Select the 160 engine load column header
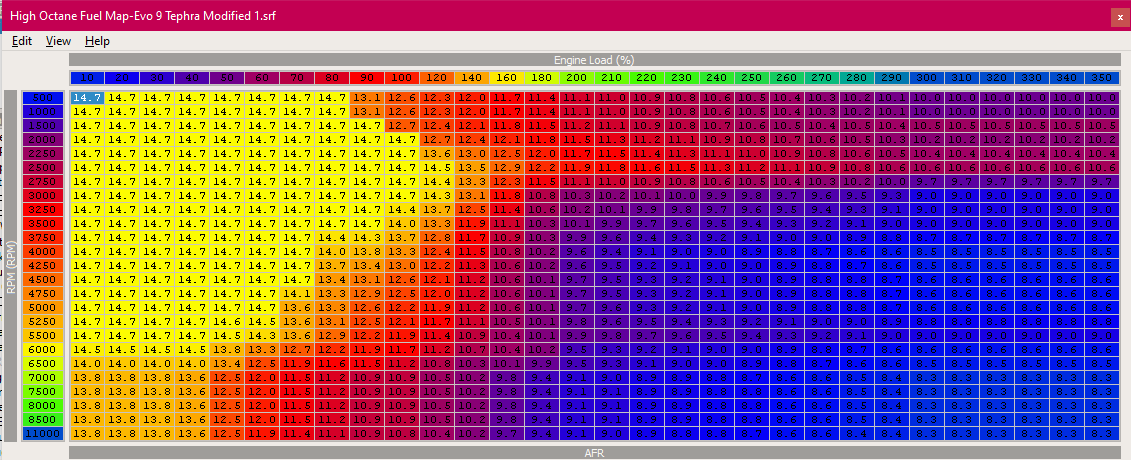The image size is (1131, 460). 506,77
